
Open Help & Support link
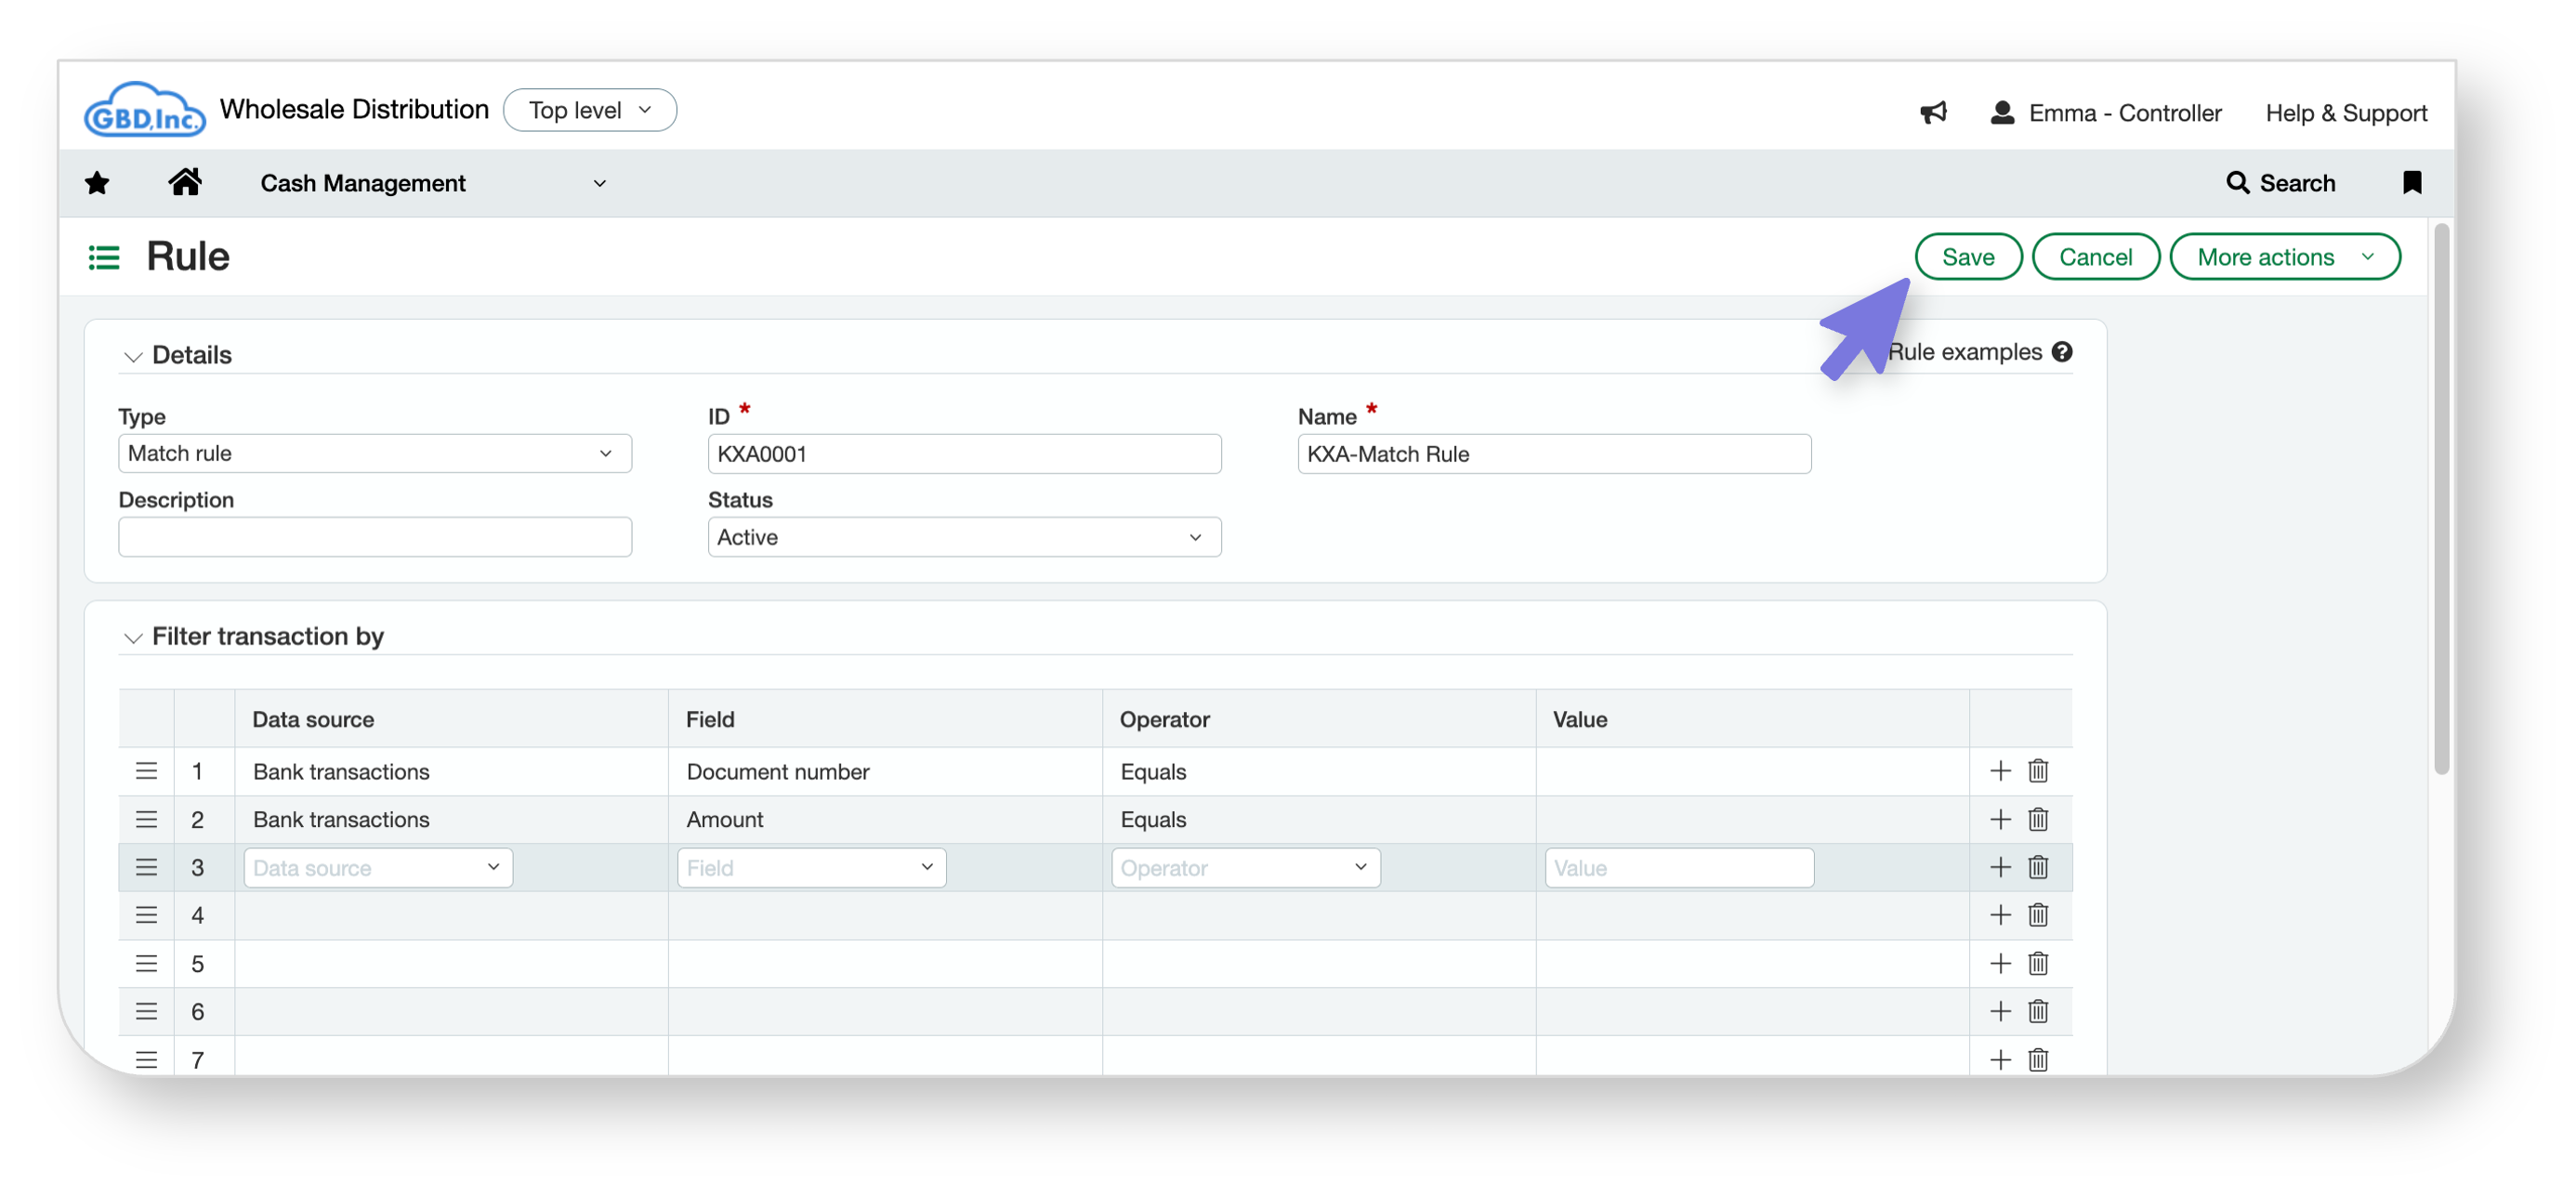[2345, 113]
